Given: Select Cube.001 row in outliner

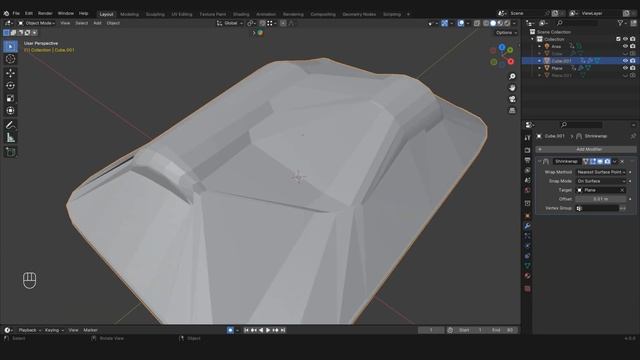Looking at the screenshot, I should point(580,61).
